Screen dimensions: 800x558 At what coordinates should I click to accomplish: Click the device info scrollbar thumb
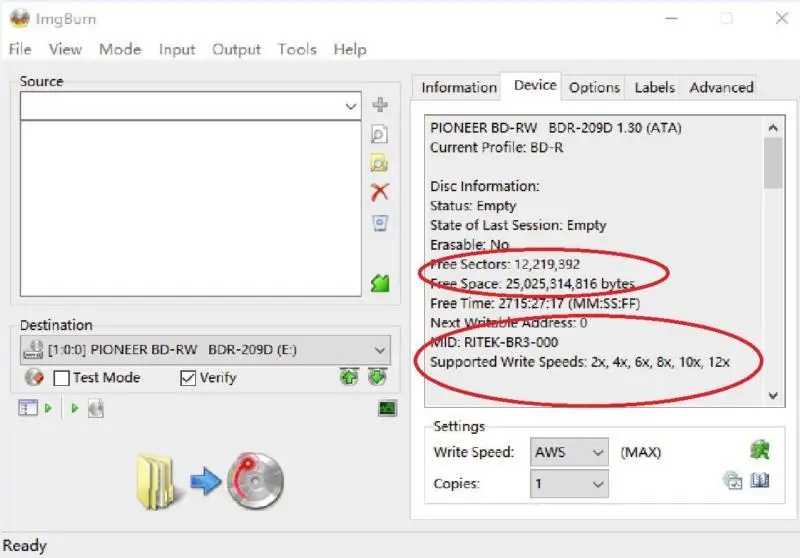(x=773, y=163)
